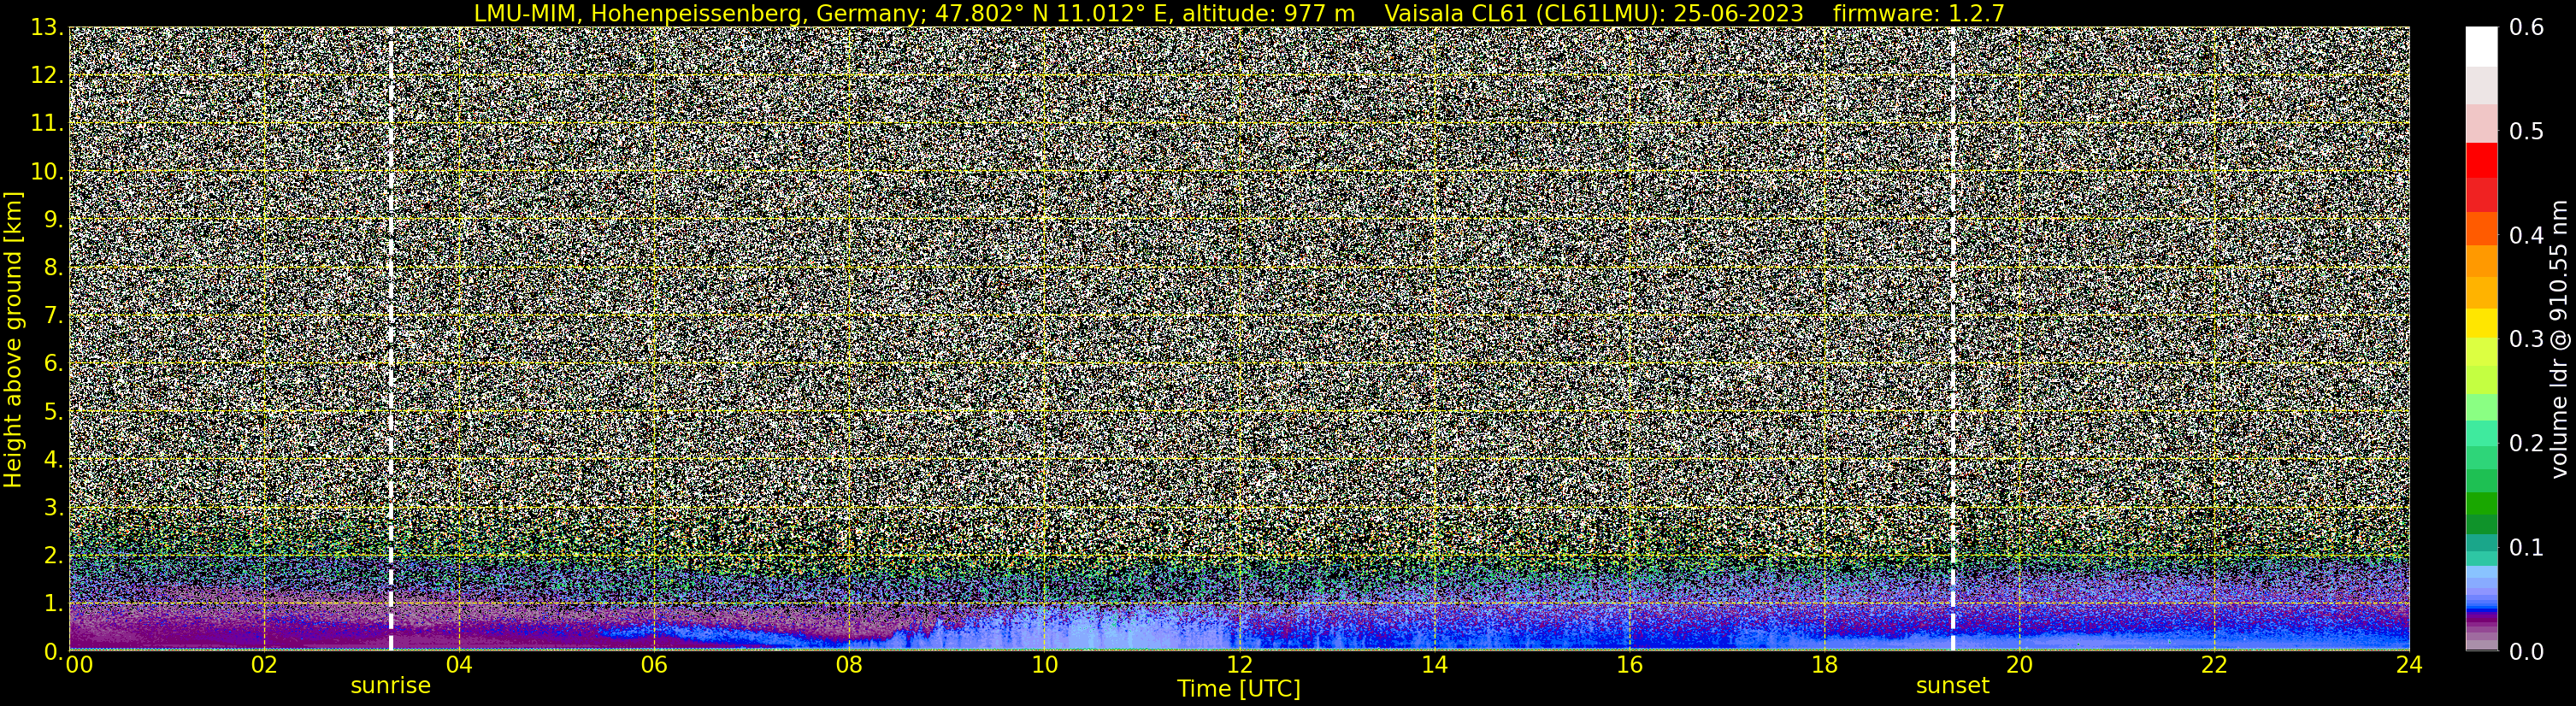Click the yellow segment of the colorbar
This screenshot has width=2576, height=706.
click(x=2481, y=323)
